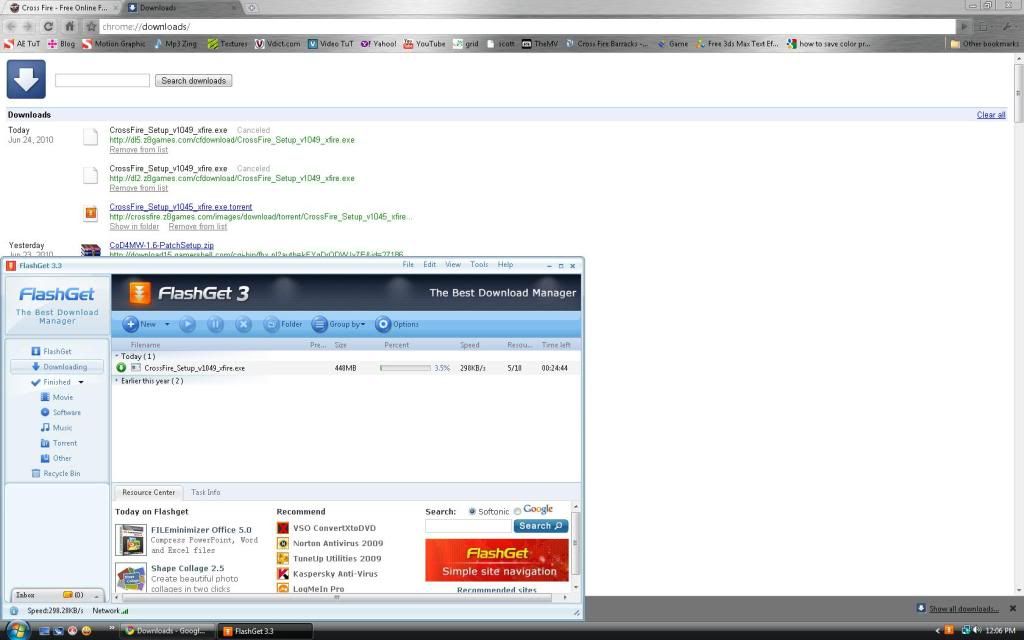Switch to the Task Info tab

[x=205, y=492]
